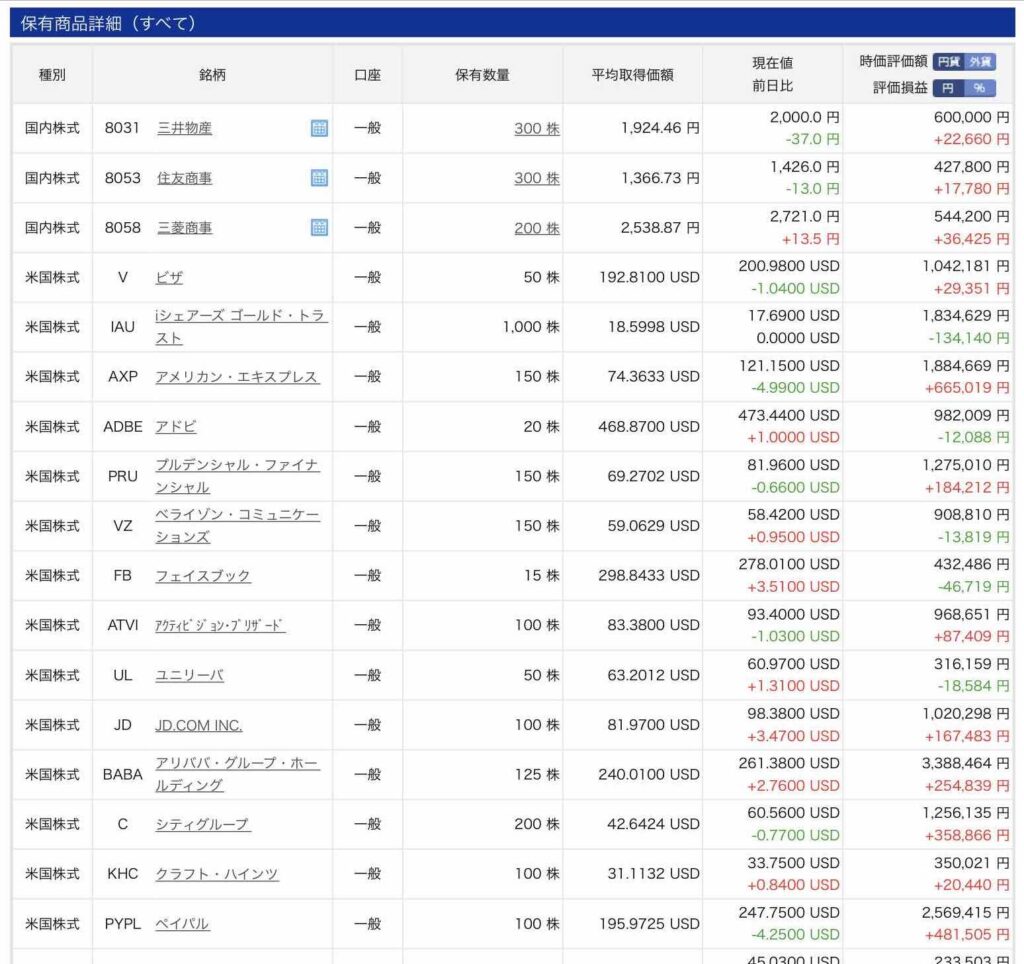Click the 300 株 quantity for 住友商事
Screen dimensions: 1024x964
537,178
